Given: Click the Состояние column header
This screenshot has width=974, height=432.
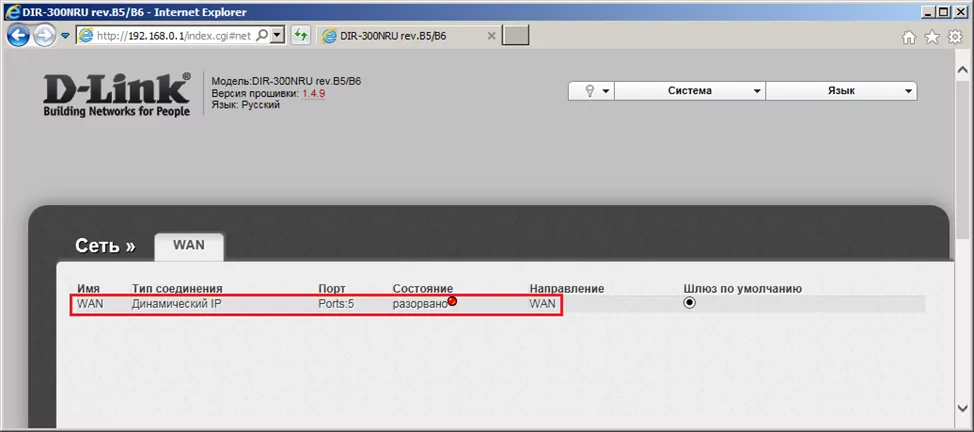Looking at the screenshot, I should coord(423,289).
